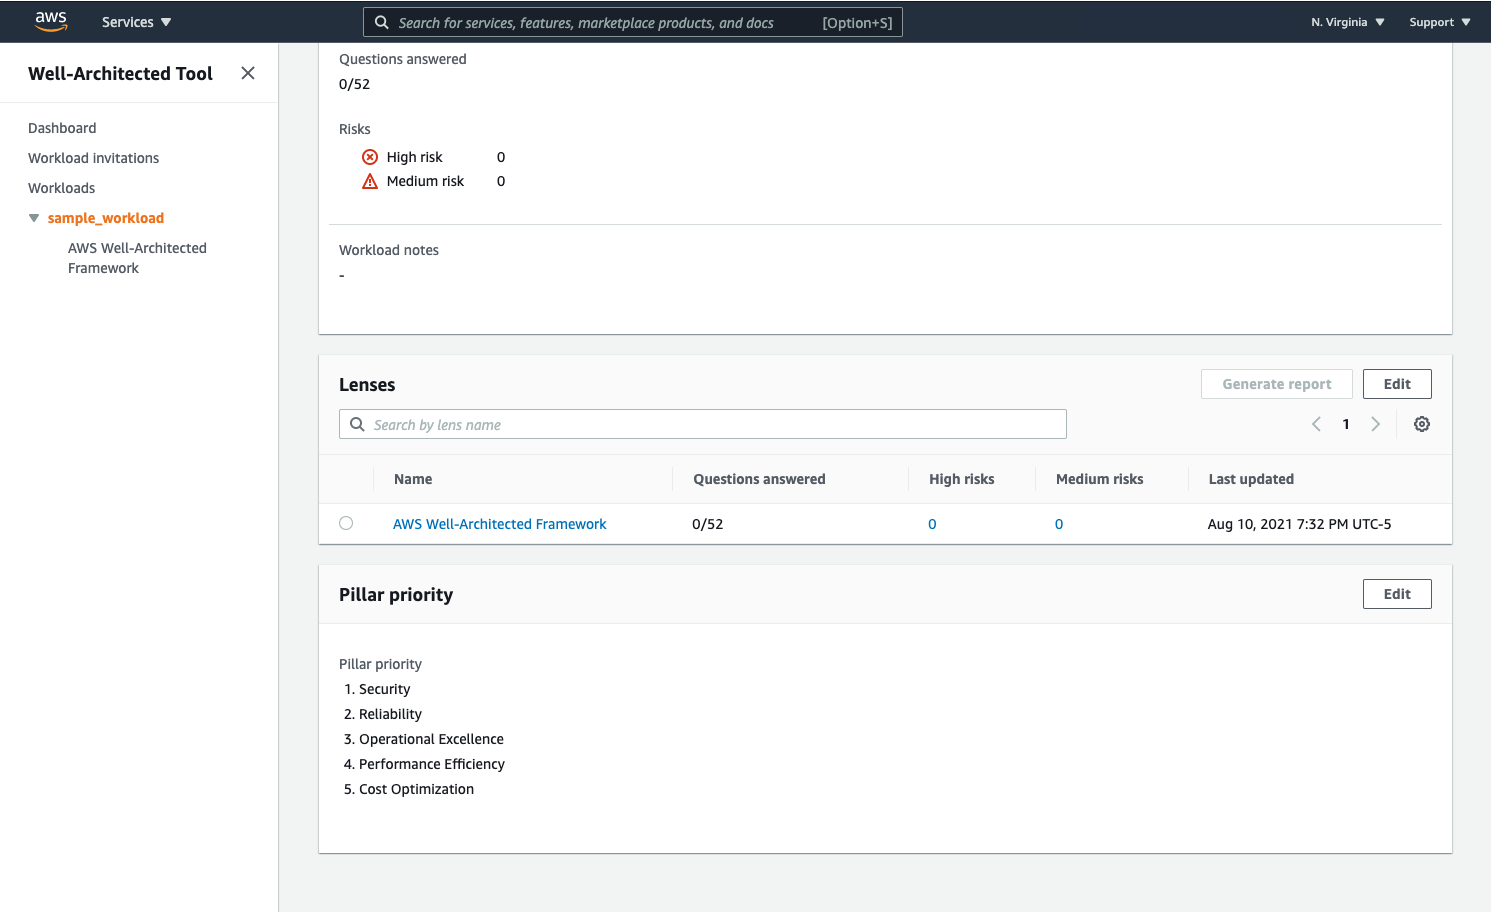
Task: Close the Well-Architected Tool side panel
Action: coord(248,73)
